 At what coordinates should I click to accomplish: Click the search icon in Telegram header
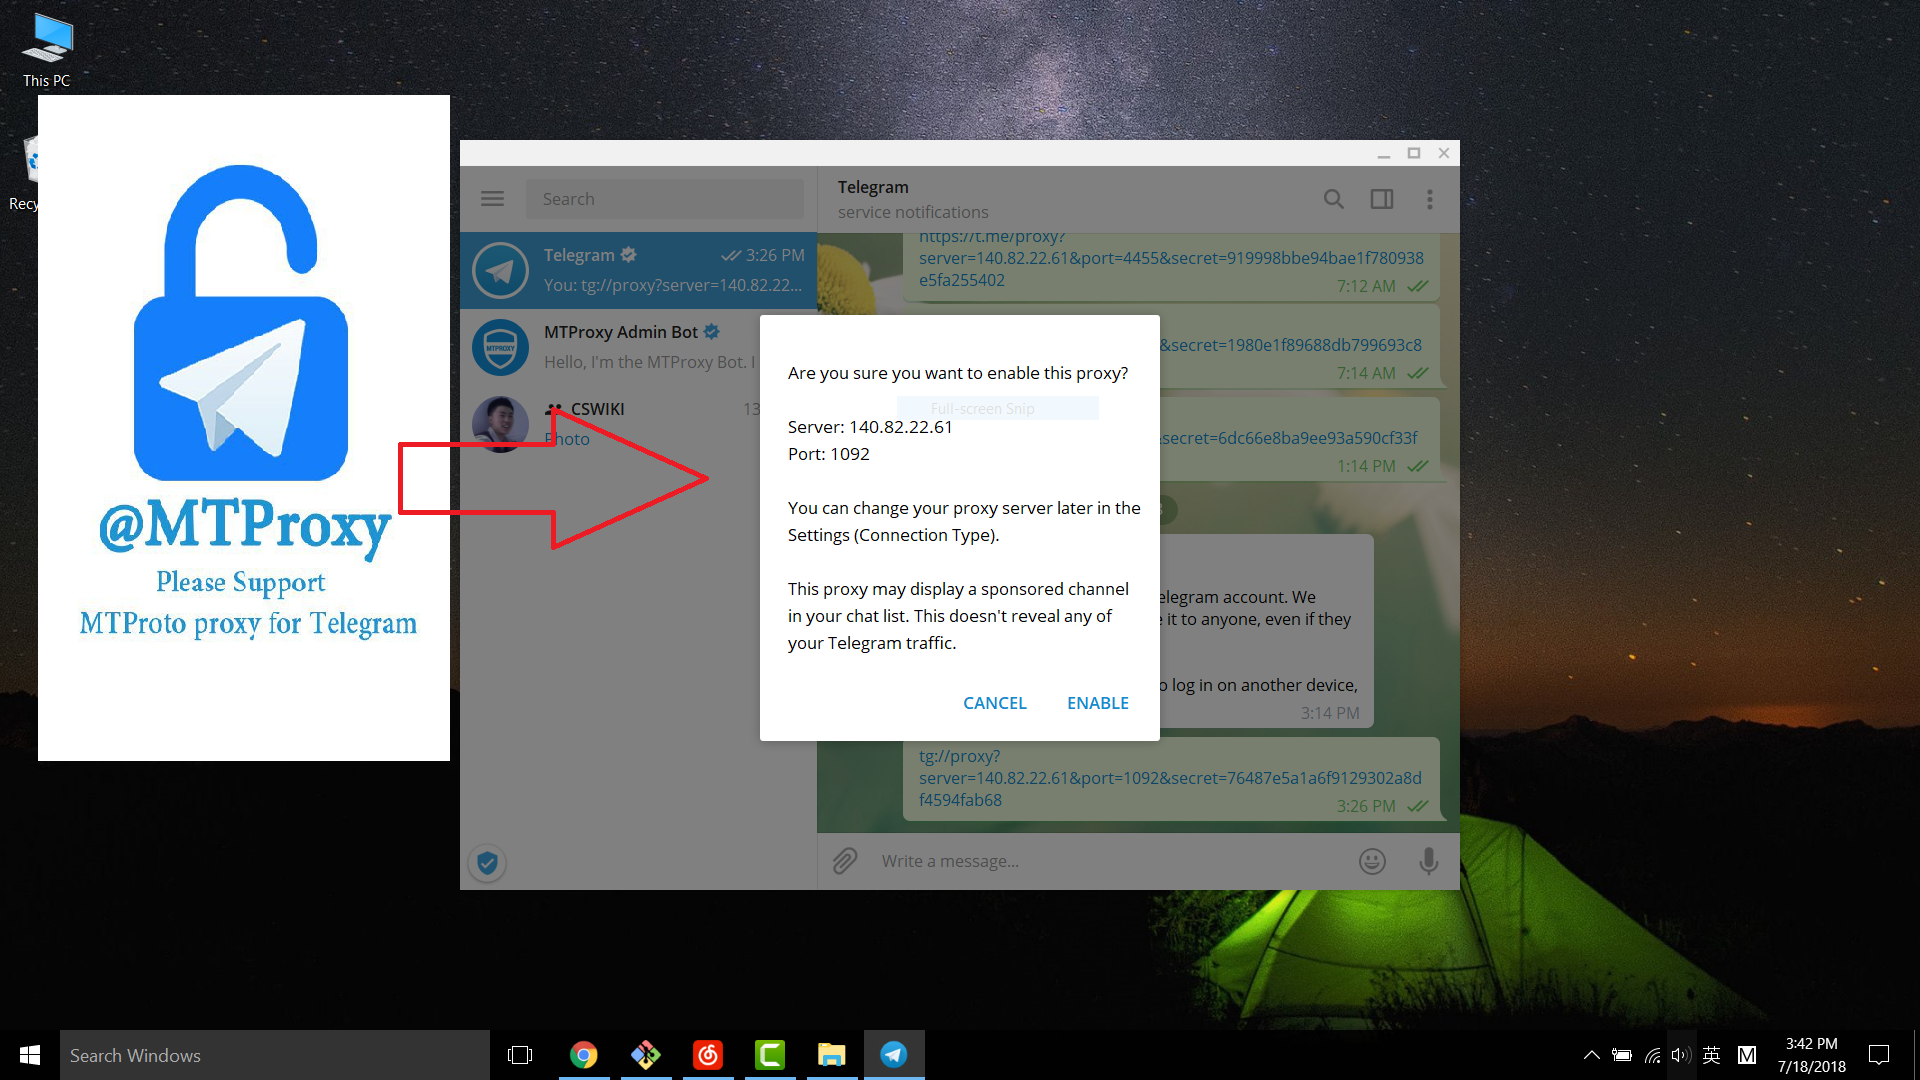(1333, 199)
